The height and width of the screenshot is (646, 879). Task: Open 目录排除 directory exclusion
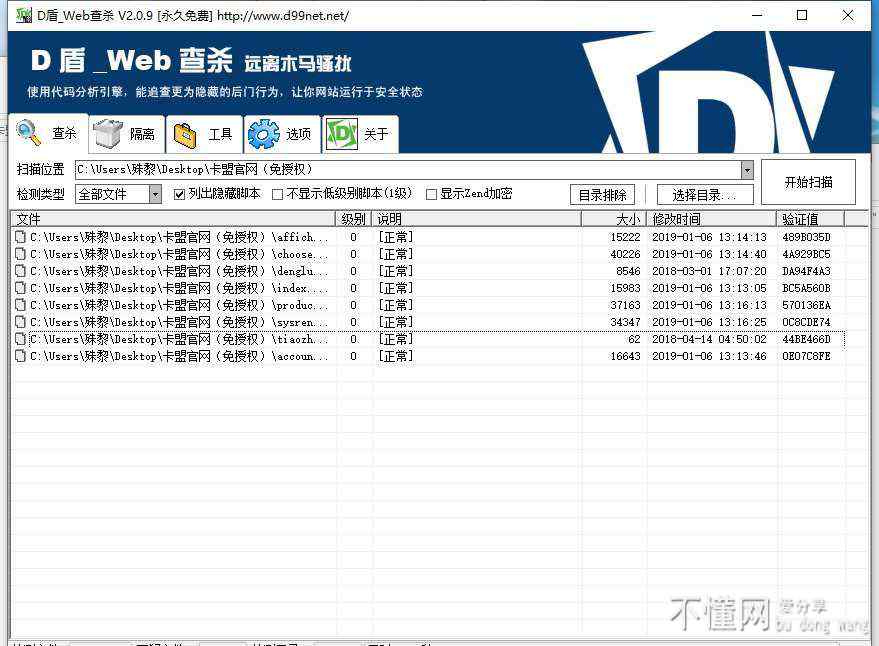[x=603, y=195]
